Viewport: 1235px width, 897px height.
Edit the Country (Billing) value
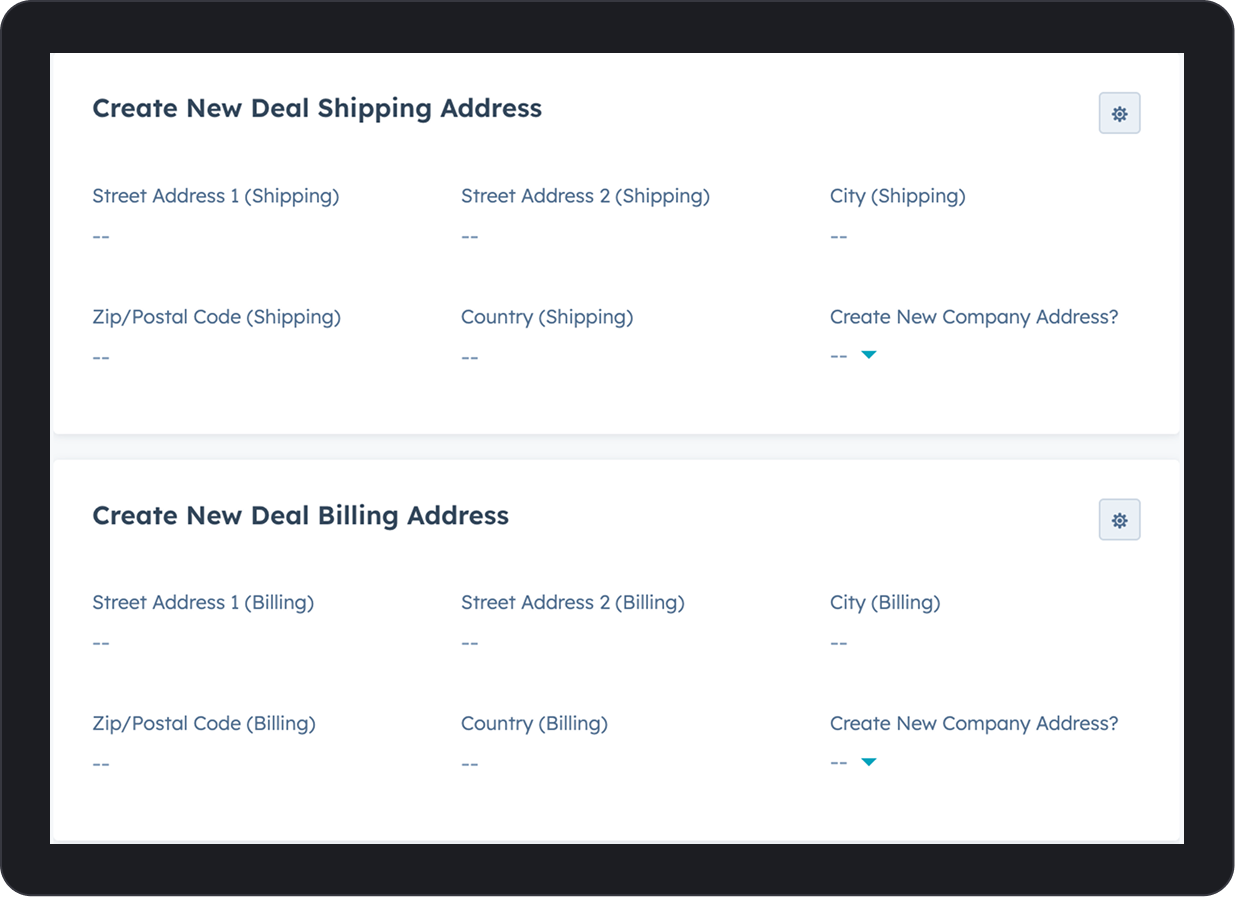(x=470, y=764)
